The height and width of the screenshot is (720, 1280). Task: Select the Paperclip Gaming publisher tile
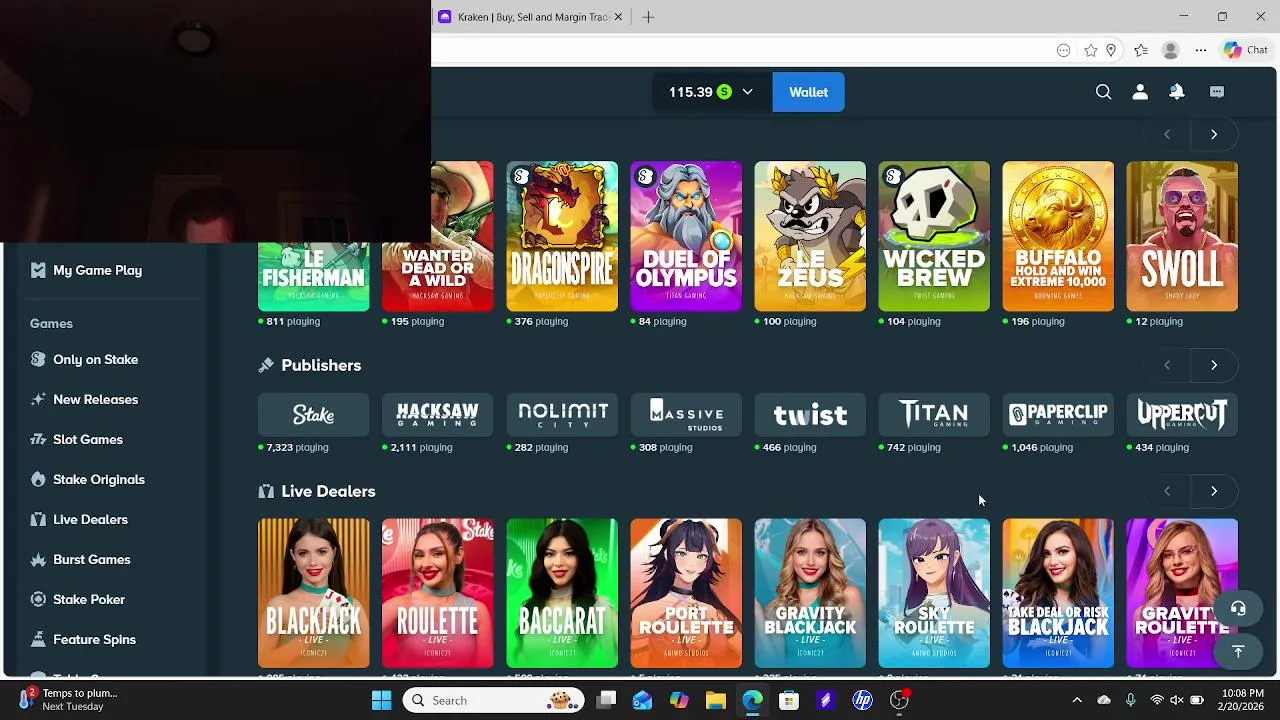1058,414
